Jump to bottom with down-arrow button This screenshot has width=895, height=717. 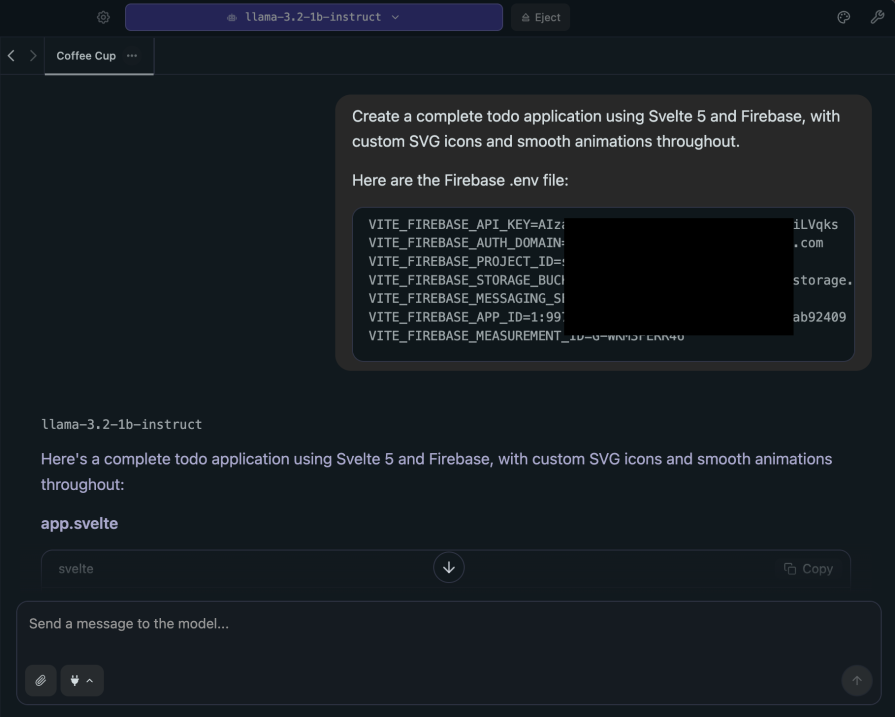[x=448, y=568]
